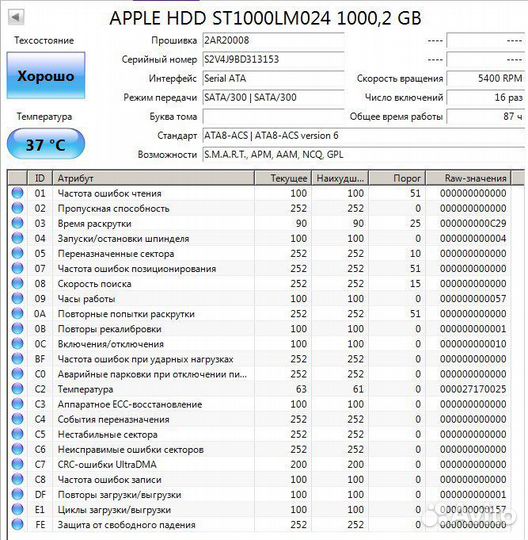This screenshot has height=540, width=528.
Task: Click the empty Буква тома field
Action: tap(273, 116)
